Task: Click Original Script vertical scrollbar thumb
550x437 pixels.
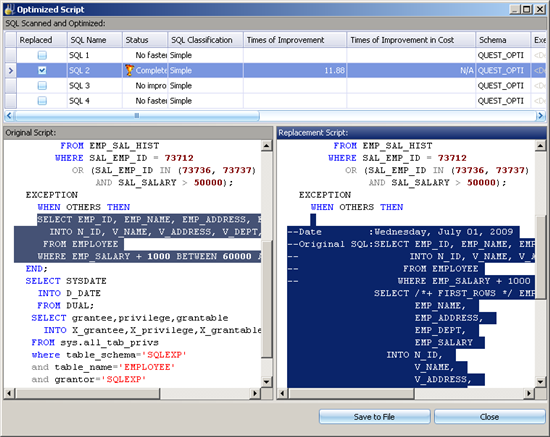Action: [x=267, y=299]
